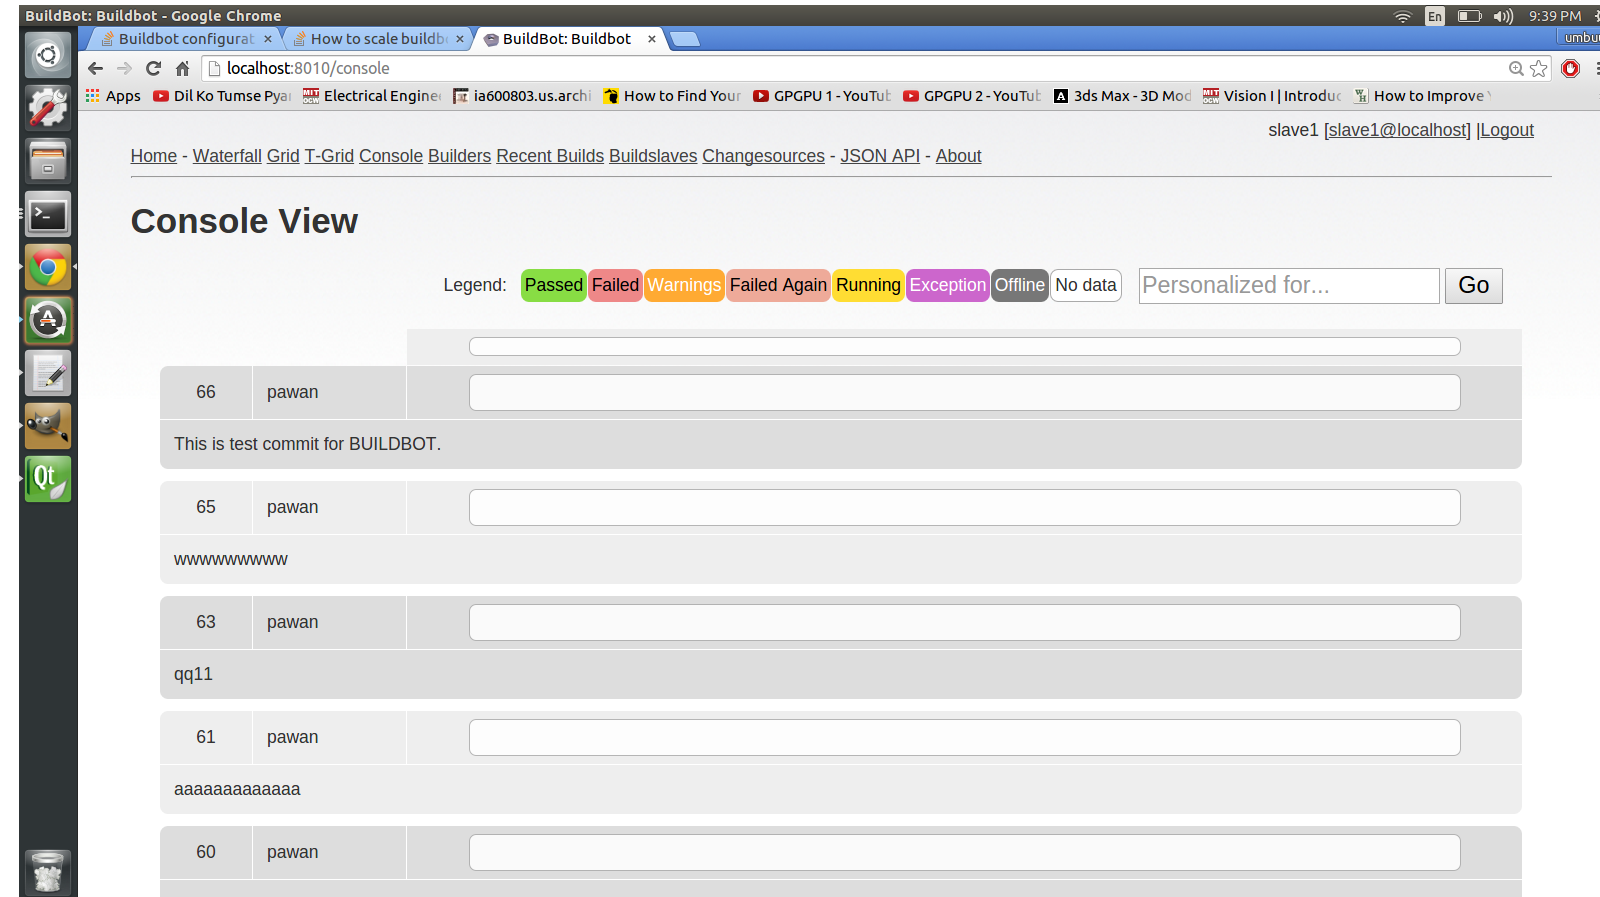Viewport: 1600px width, 897px height.
Task: Open Qt Creator from the launcher
Action: coord(48,479)
